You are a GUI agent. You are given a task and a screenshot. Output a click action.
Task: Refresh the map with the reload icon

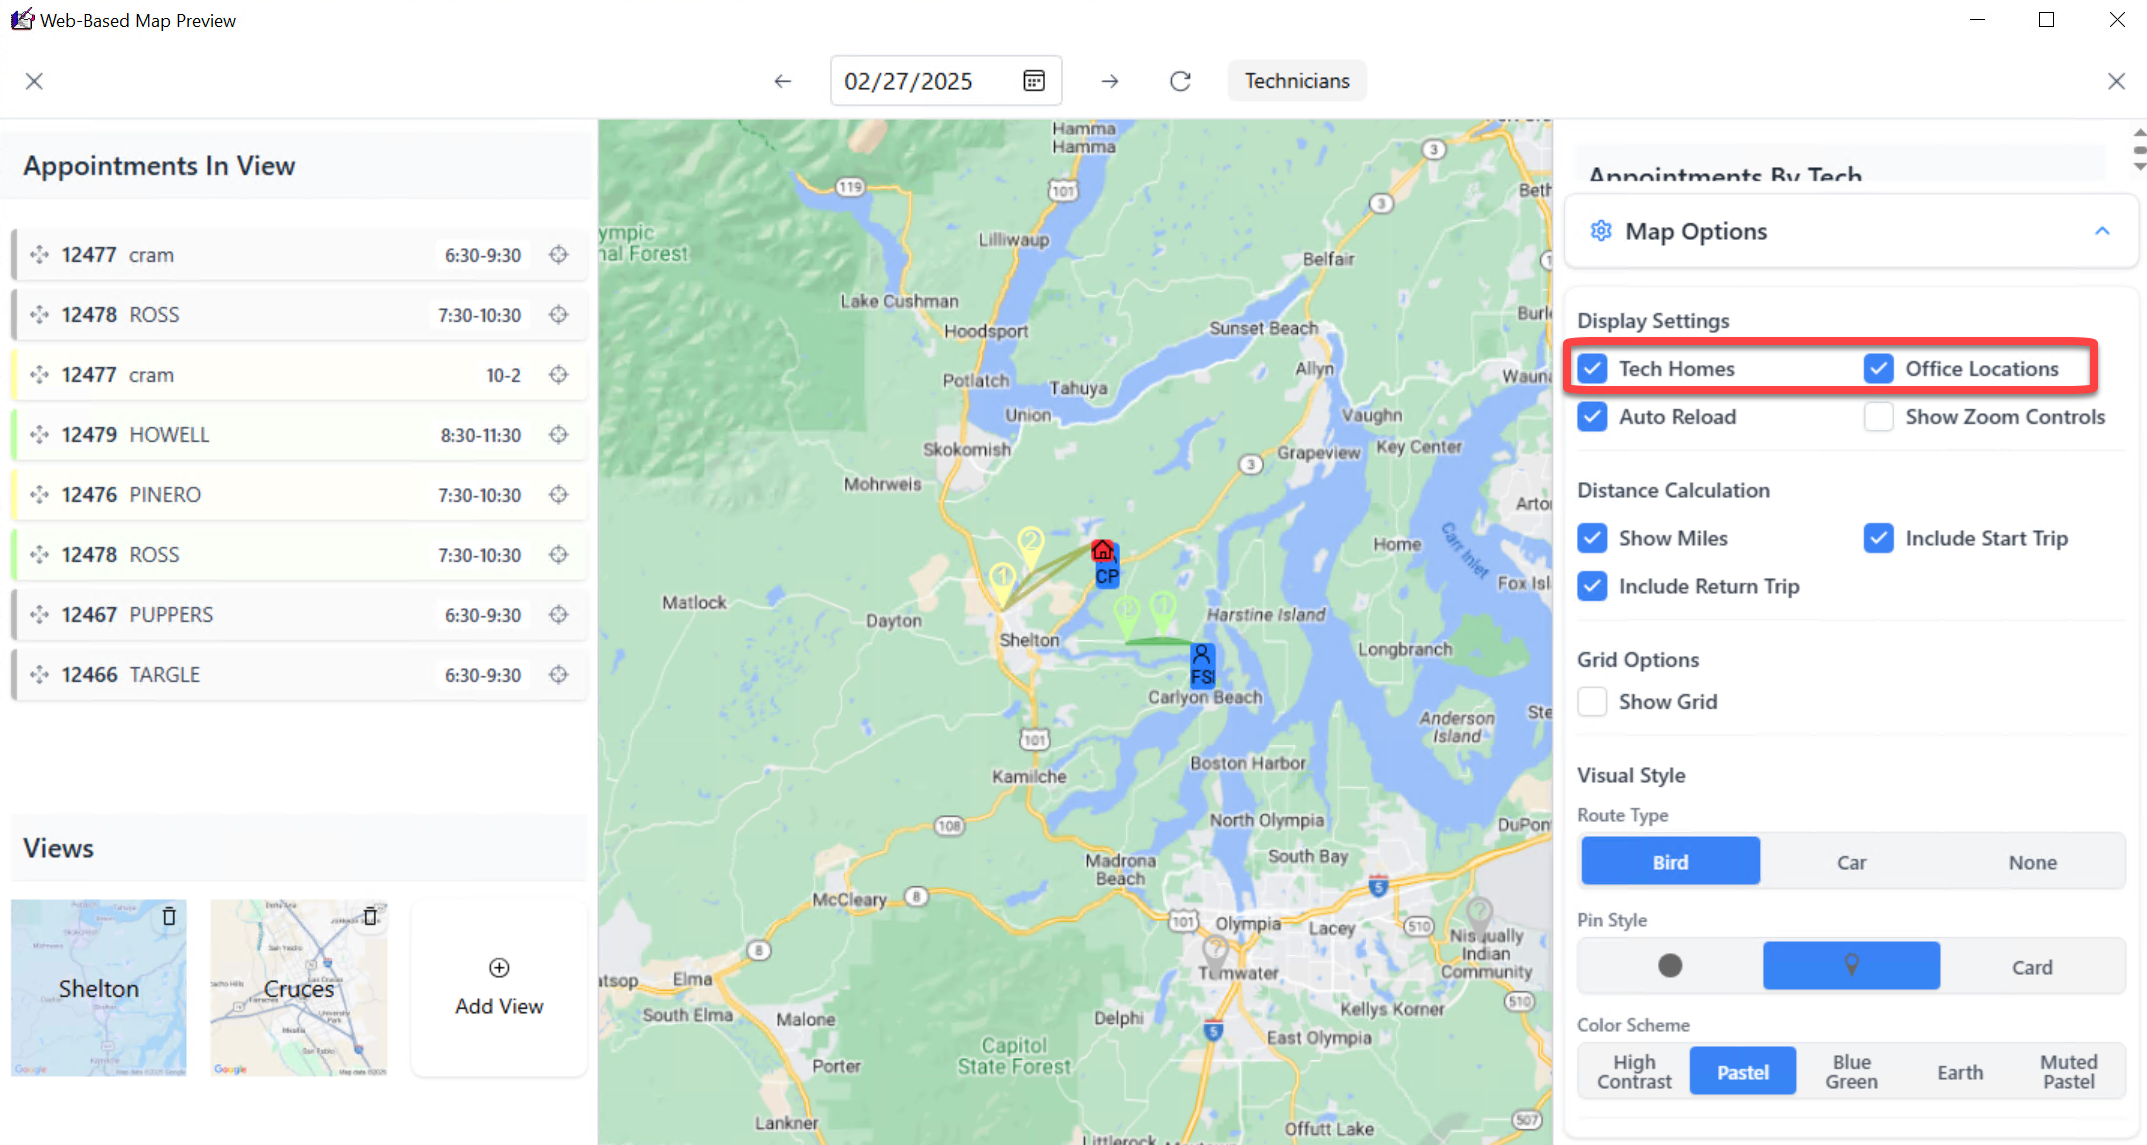coord(1180,81)
